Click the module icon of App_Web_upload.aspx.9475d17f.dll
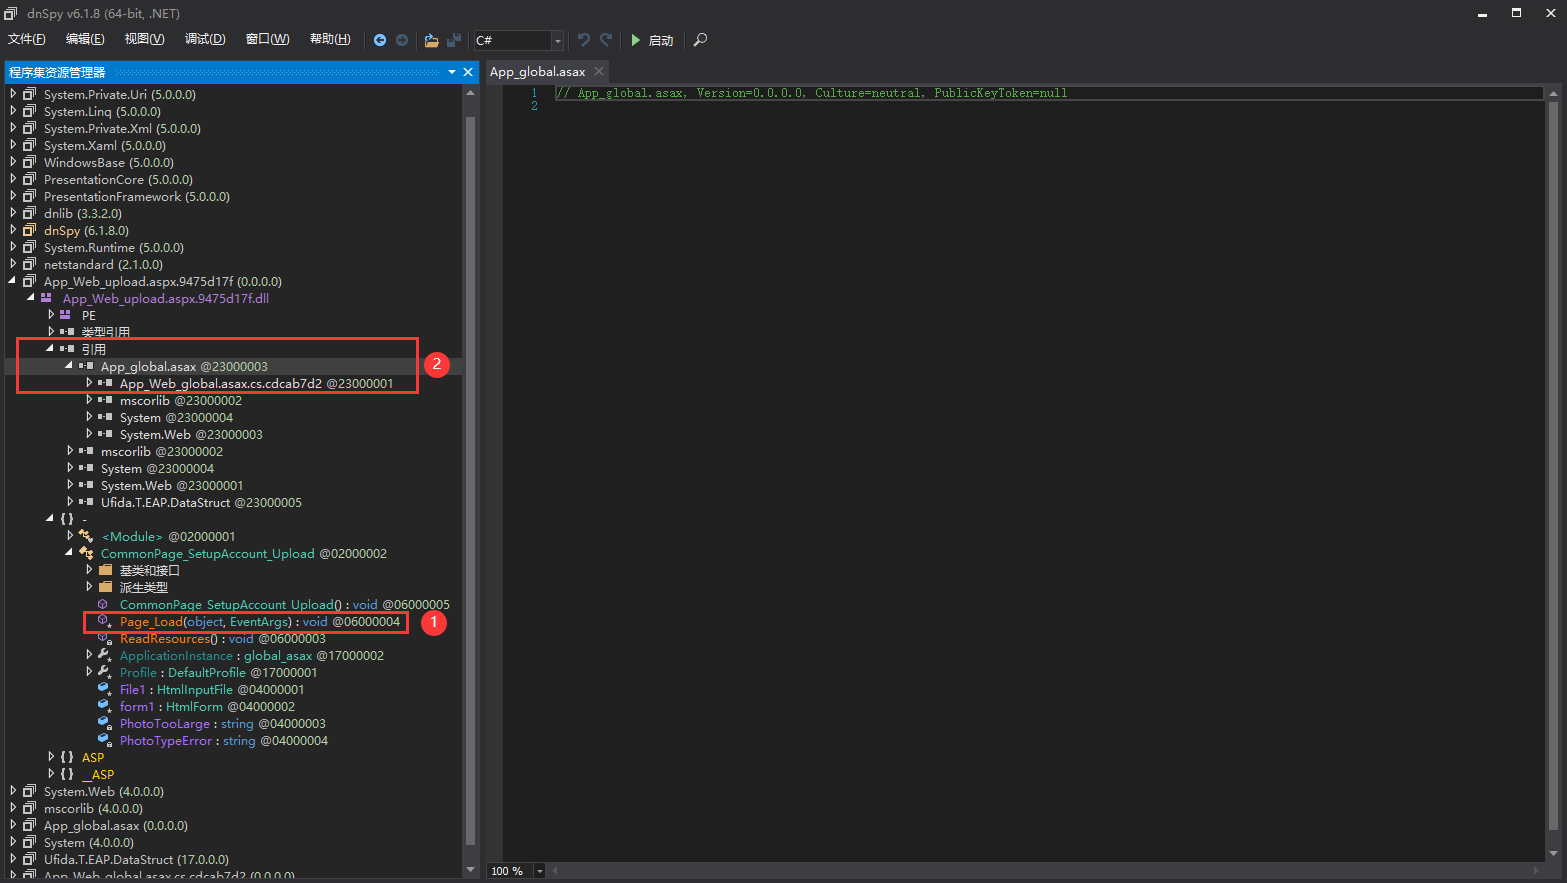Image resolution: width=1567 pixels, height=883 pixels. [46, 298]
